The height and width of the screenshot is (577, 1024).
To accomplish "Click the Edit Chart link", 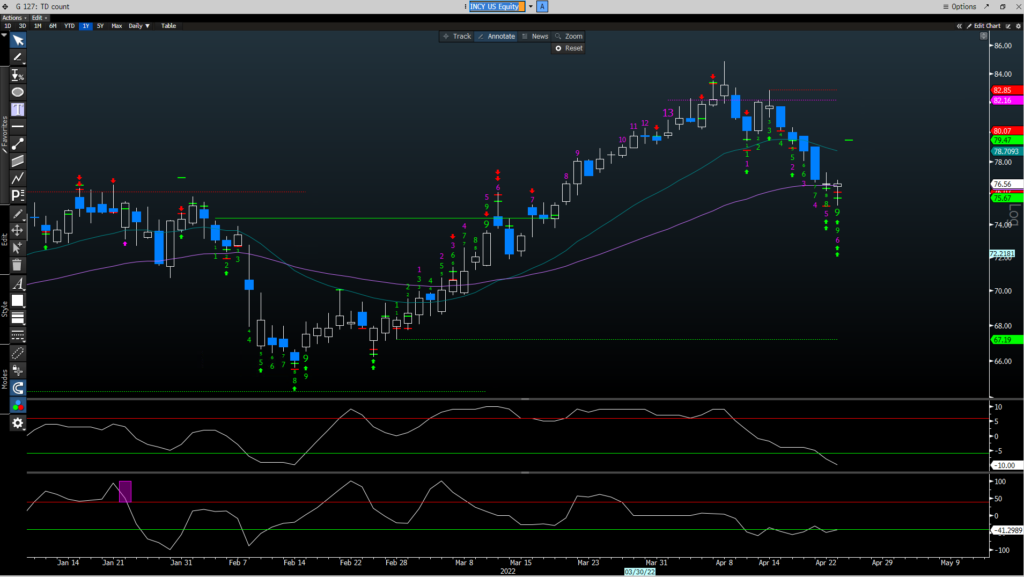I will point(984,26).
